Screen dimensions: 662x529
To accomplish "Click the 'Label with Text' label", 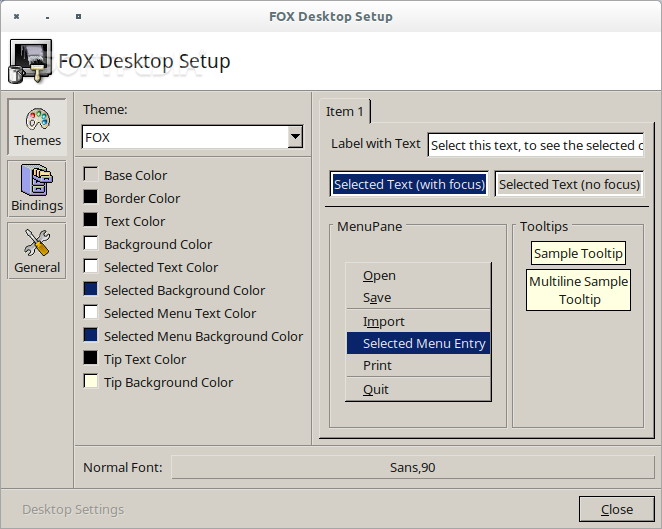I will click(376, 144).
